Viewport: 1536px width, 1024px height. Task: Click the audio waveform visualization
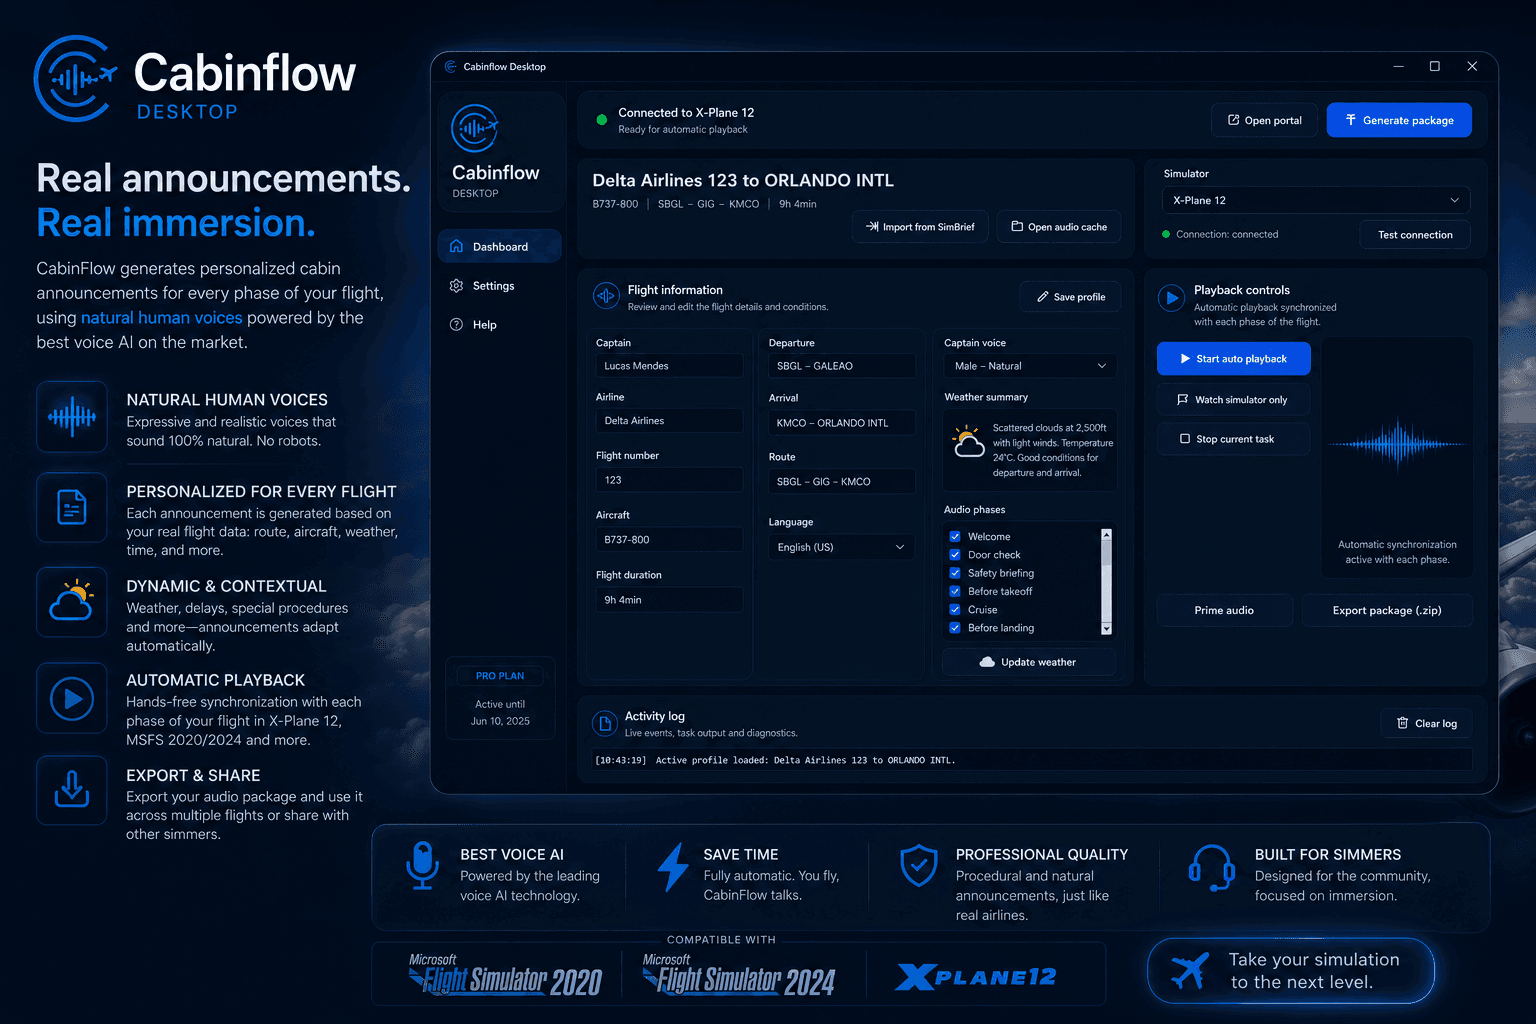coord(1398,444)
